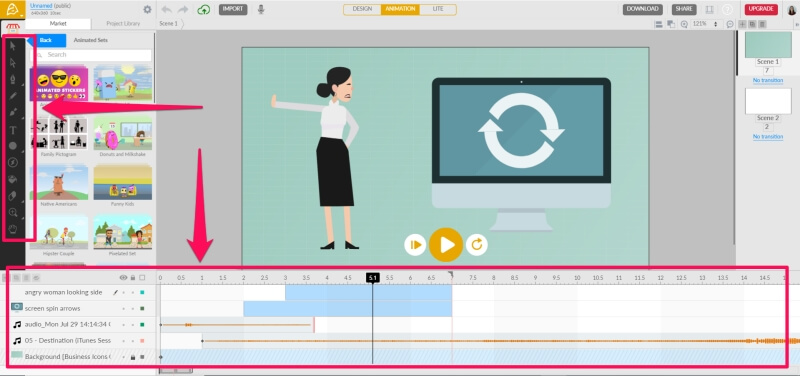The height and width of the screenshot is (376, 800).
Task: Click the large orange Play button on canvas
Action: pyautogui.click(x=446, y=245)
